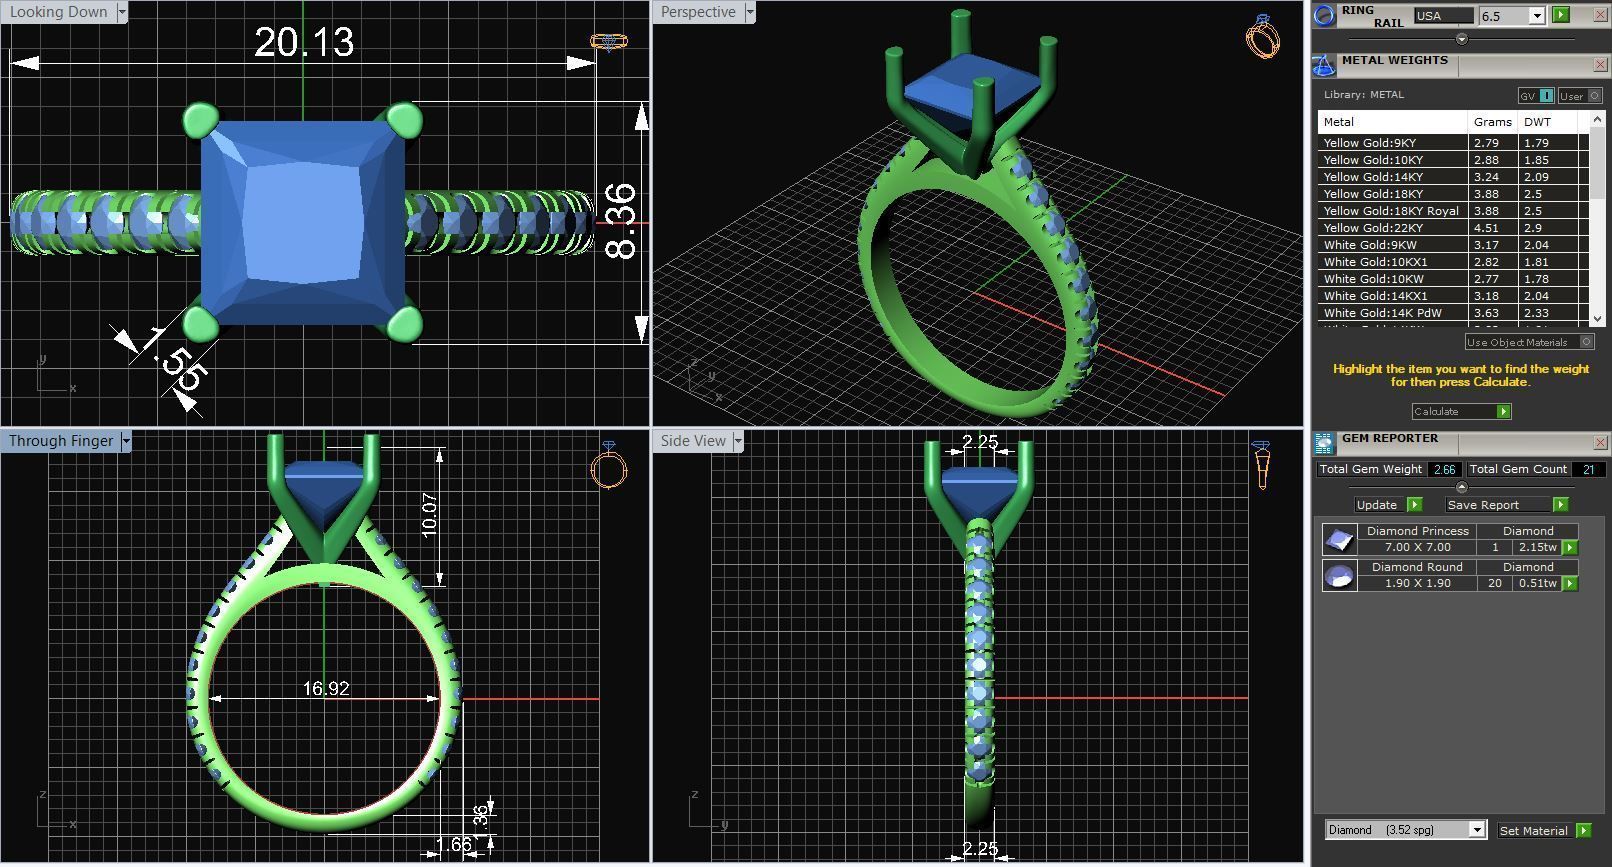Click green arrow on Diamond Princess row
Viewport: 1612px width, 867px height.
(1570, 548)
